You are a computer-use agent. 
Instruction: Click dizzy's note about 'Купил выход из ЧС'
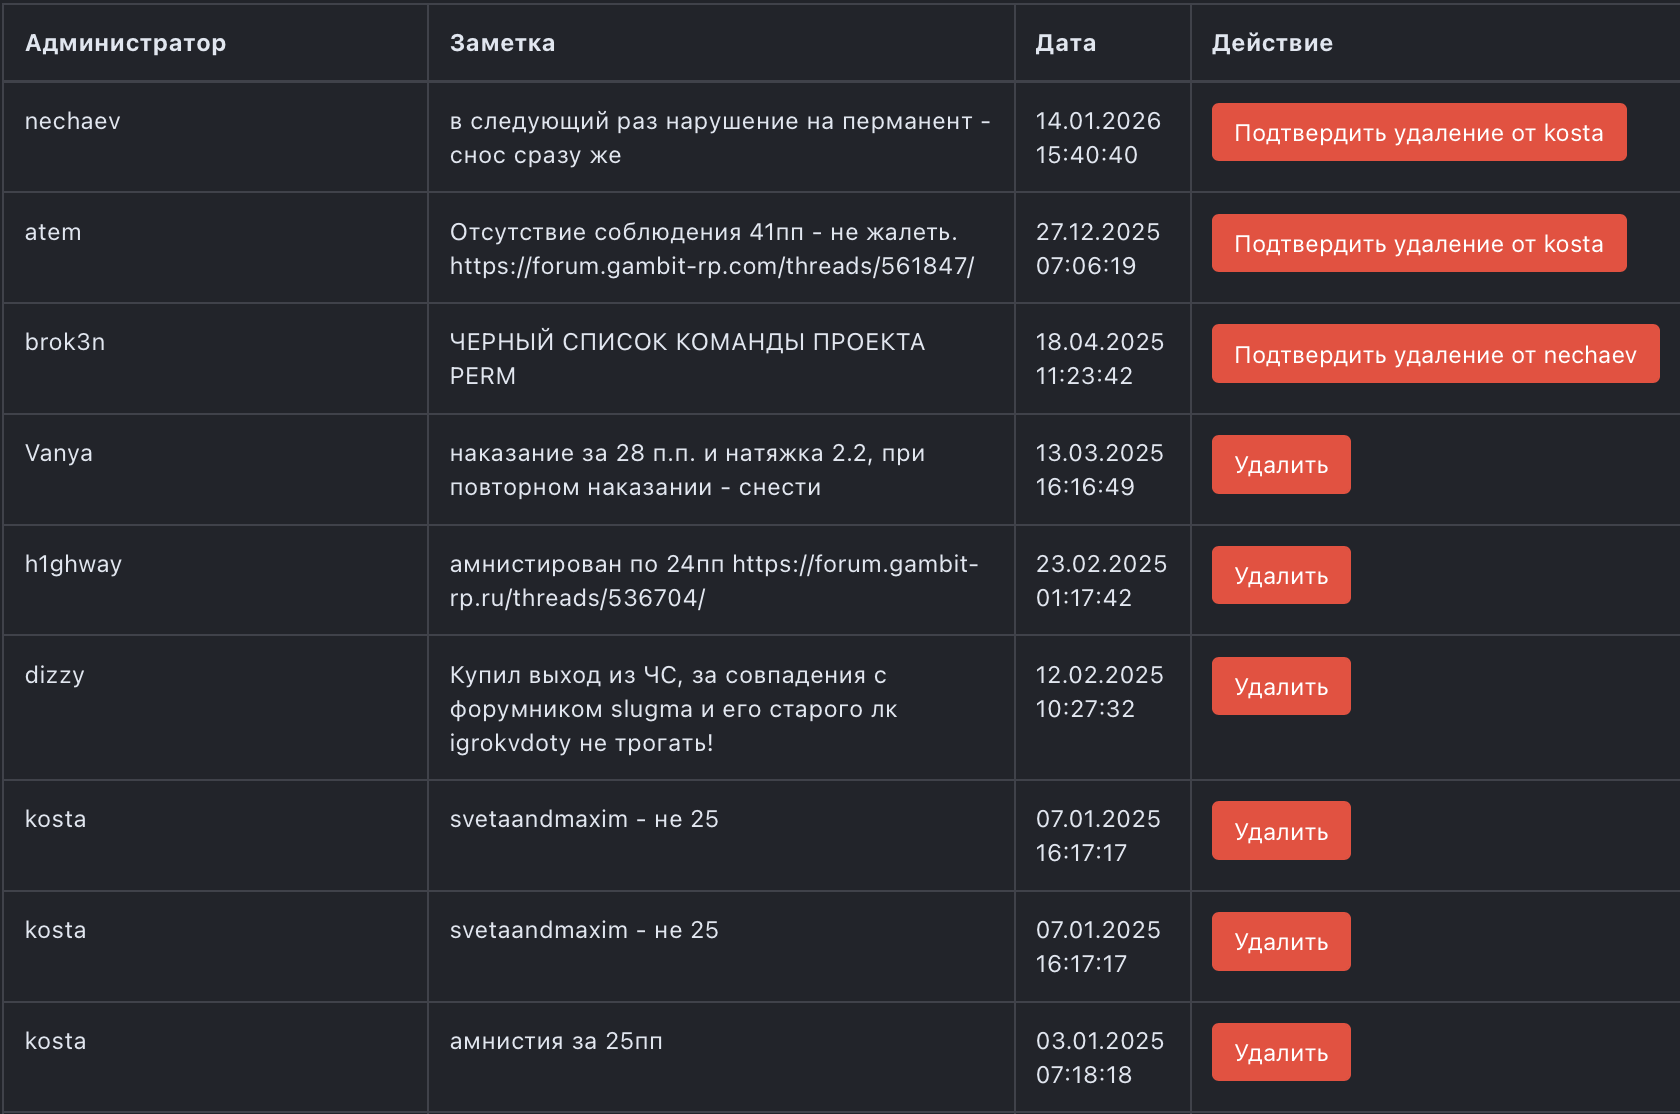[x=672, y=709]
